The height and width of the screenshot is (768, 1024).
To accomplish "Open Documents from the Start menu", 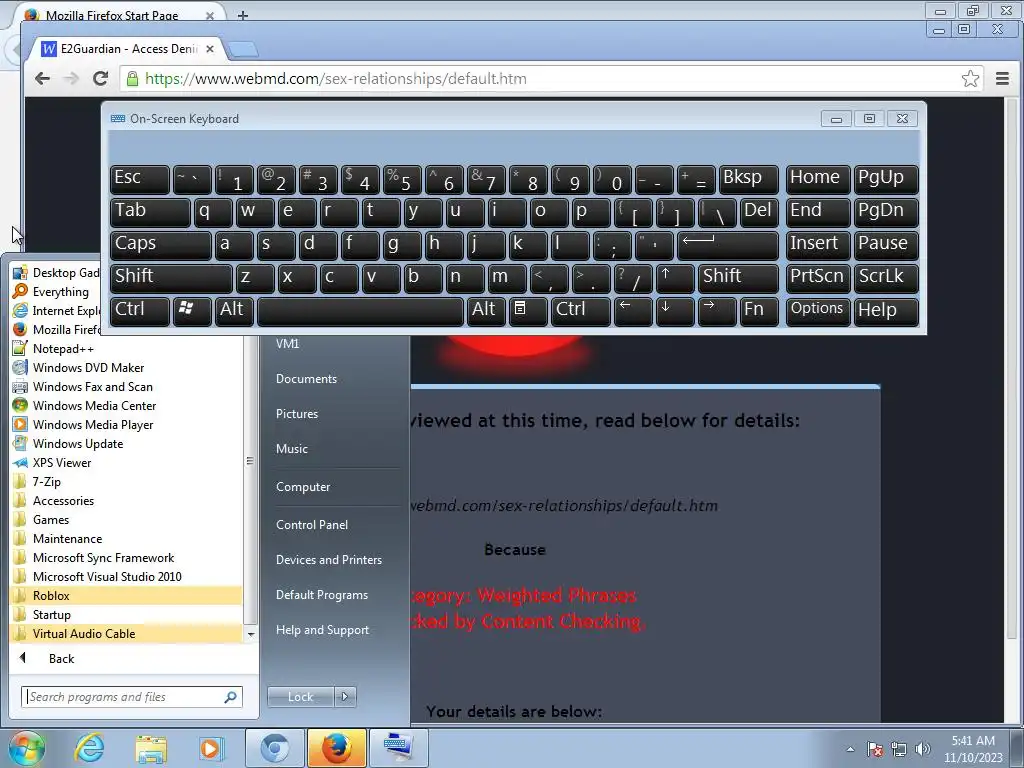I will click(306, 379).
